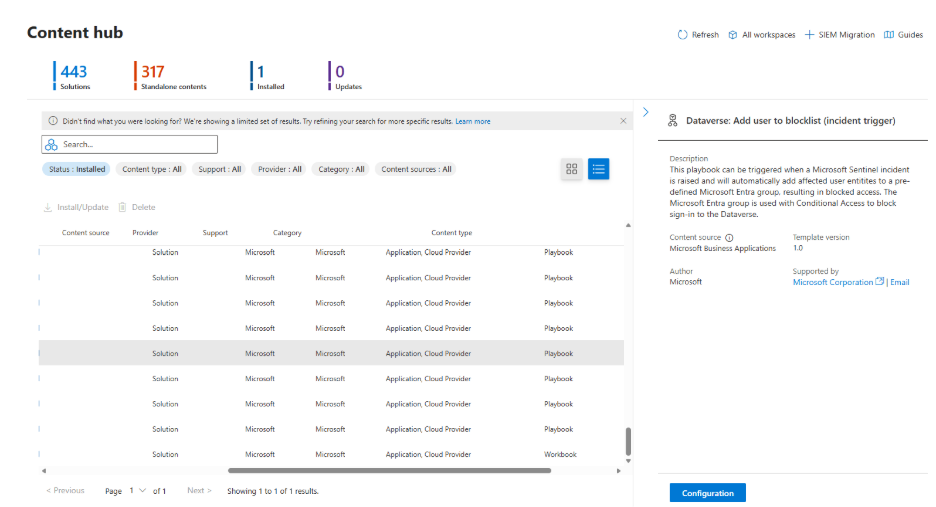Select the 443 Solutions tab

click(74, 76)
